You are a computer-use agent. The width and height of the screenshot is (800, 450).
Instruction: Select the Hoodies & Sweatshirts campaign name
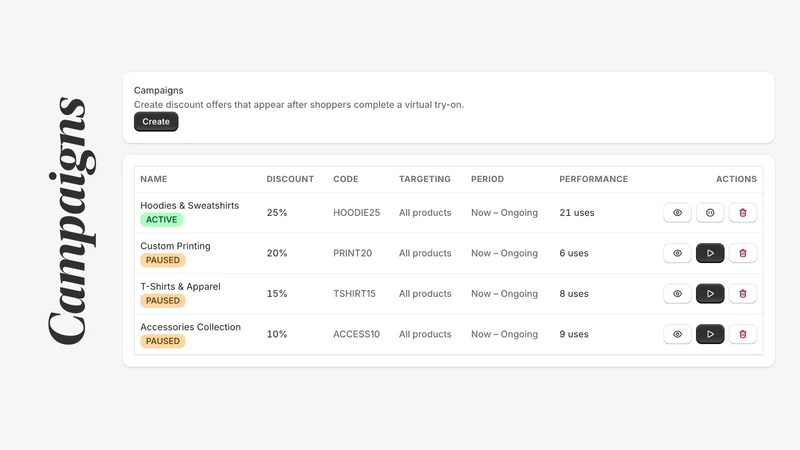tap(190, 205)
